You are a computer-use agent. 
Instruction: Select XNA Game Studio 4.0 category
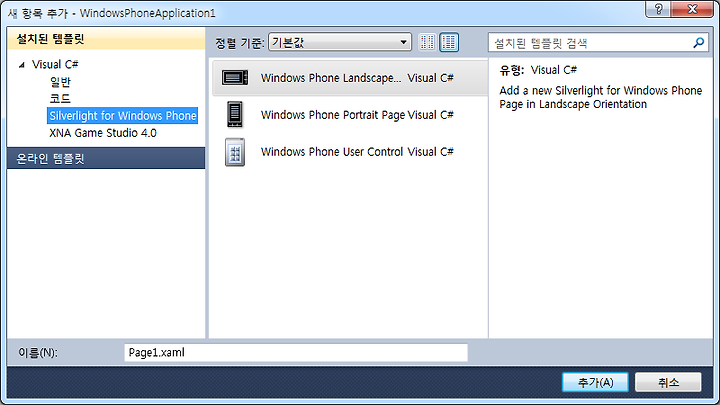pyautogui.click(x=103, y=133)
